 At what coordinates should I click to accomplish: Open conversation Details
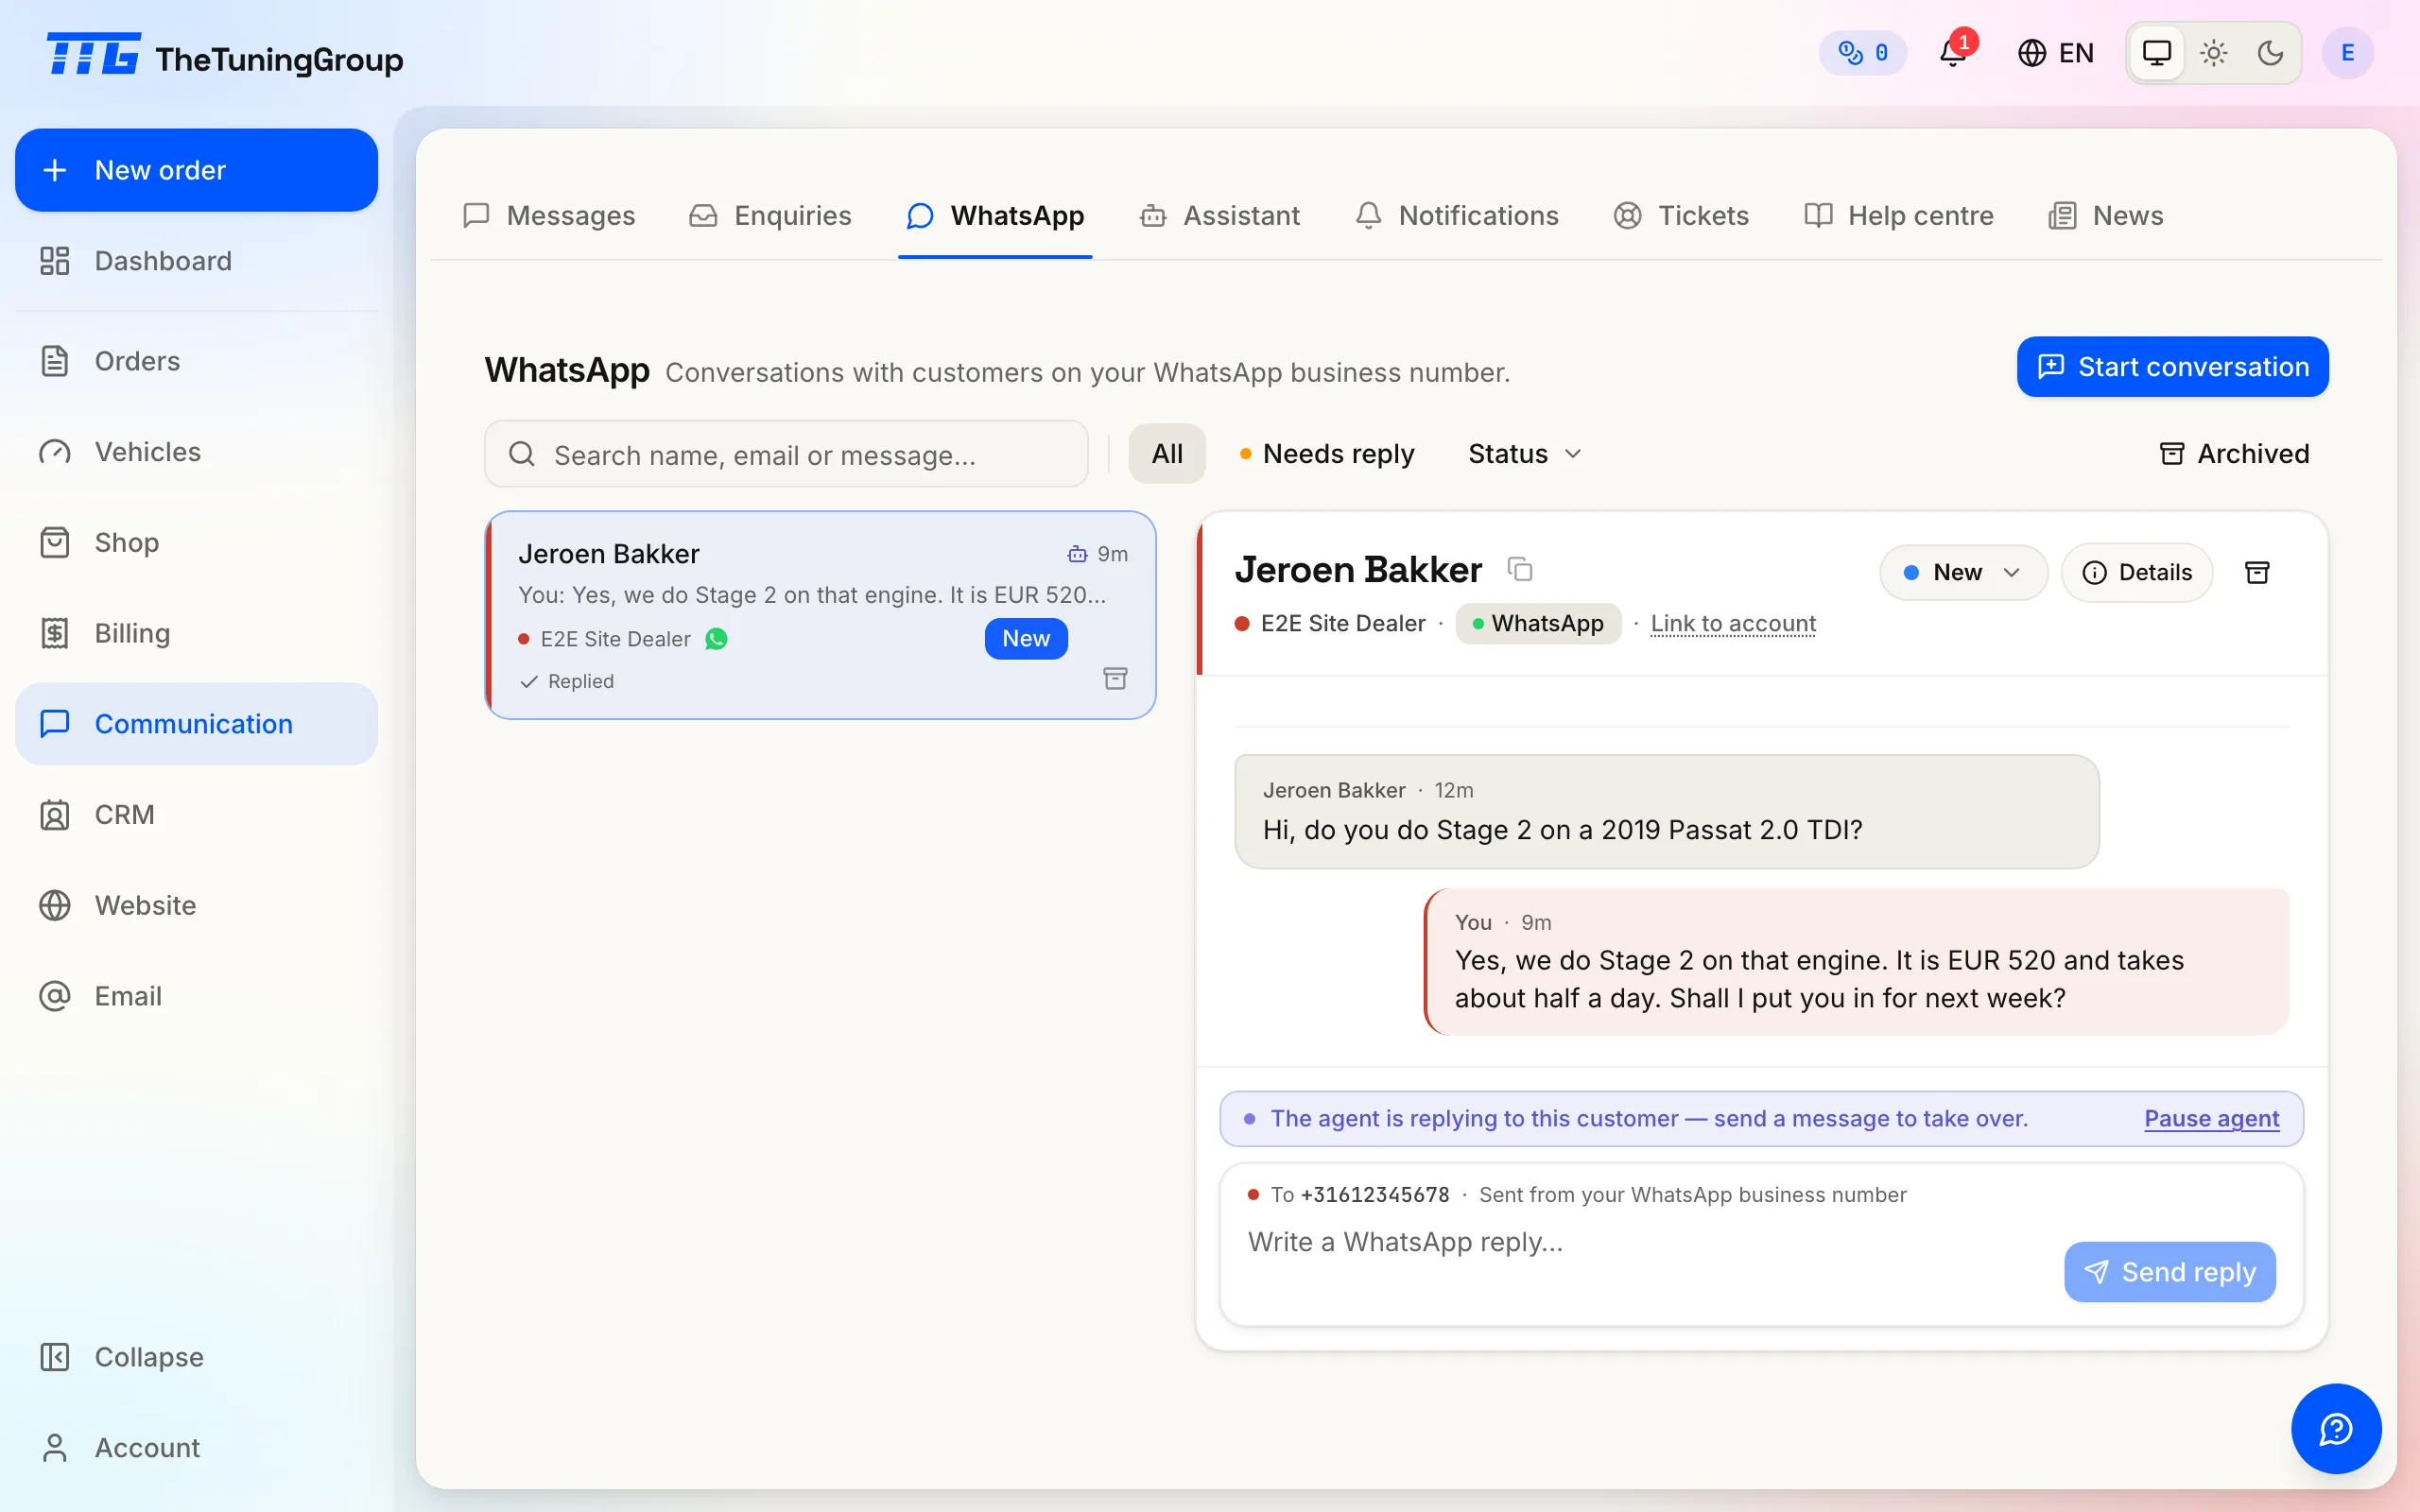pyautogui.click(x=2137, y=573)
